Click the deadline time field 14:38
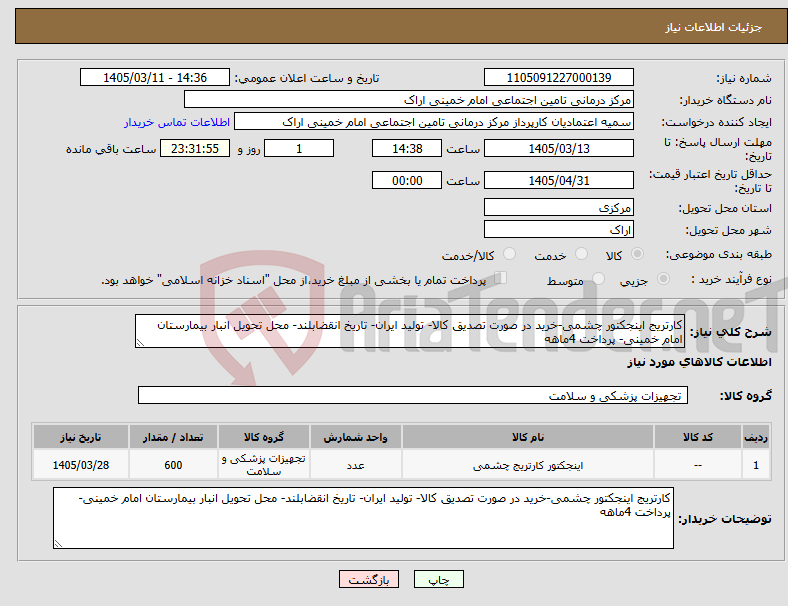788x606 pixels. click(x=407, y=148)
